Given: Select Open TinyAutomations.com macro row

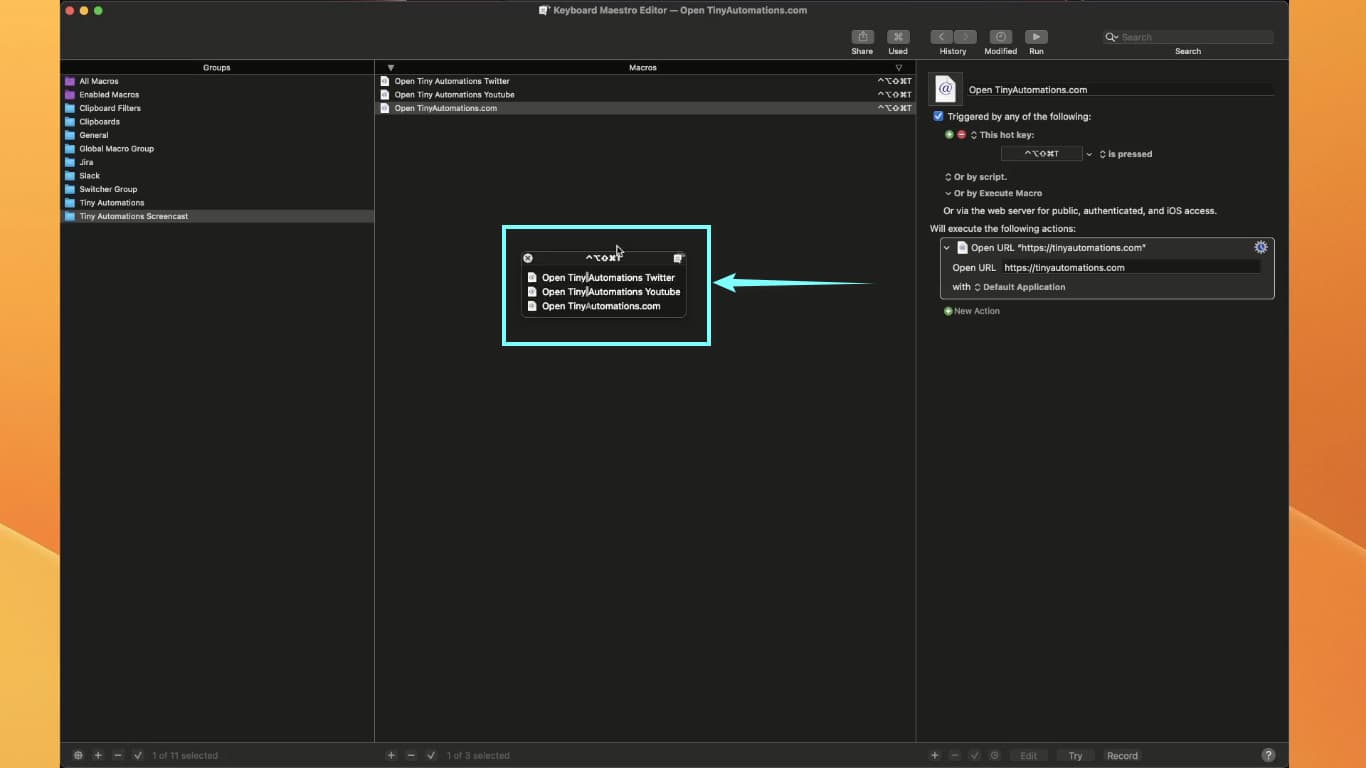Looking at the screenshot, I should point(645,108).
